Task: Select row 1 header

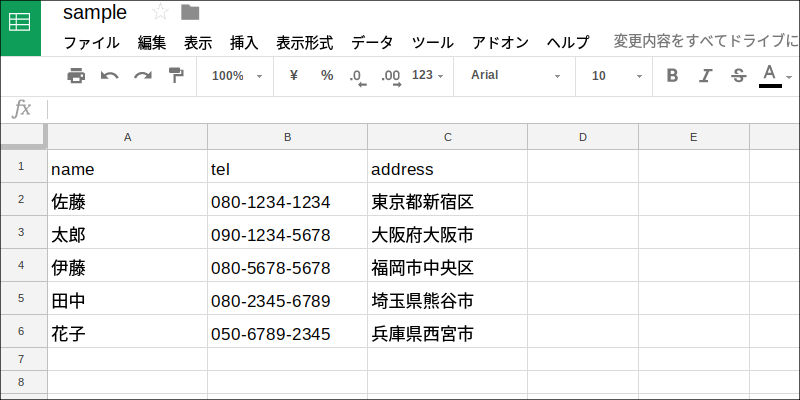Action: [x=24, y=166]
